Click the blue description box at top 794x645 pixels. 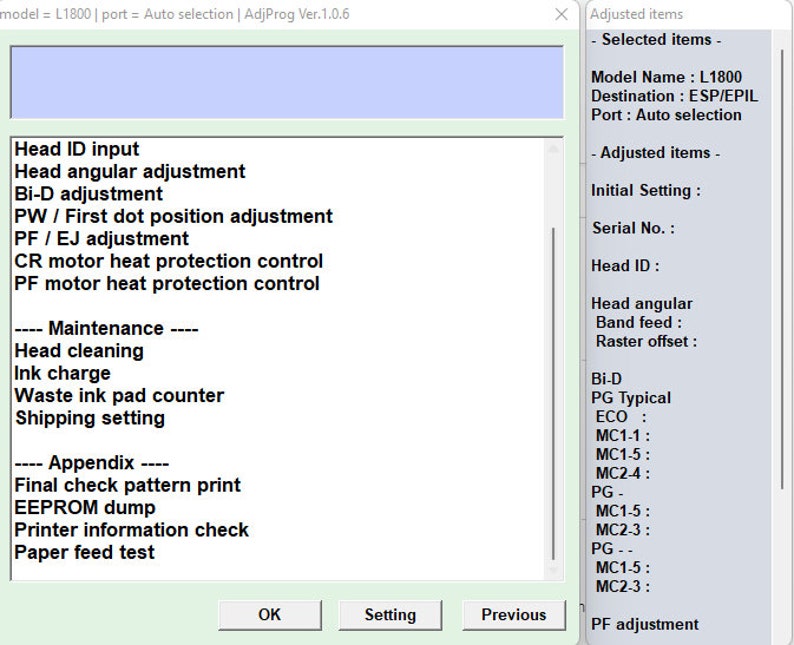(x=287, y=83)
